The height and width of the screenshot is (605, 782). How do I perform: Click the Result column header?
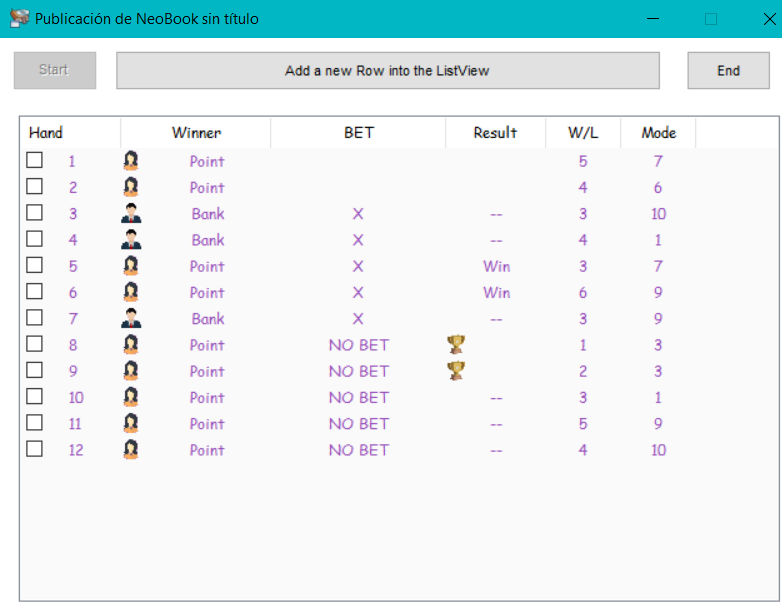pyautogui.click(x=495, y=133)
